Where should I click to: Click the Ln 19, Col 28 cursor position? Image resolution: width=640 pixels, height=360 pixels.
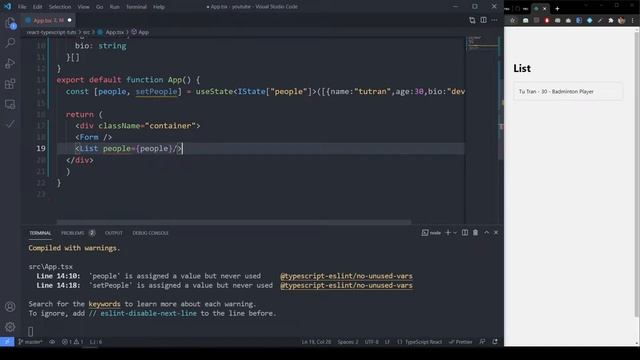[x=317, y=342]
